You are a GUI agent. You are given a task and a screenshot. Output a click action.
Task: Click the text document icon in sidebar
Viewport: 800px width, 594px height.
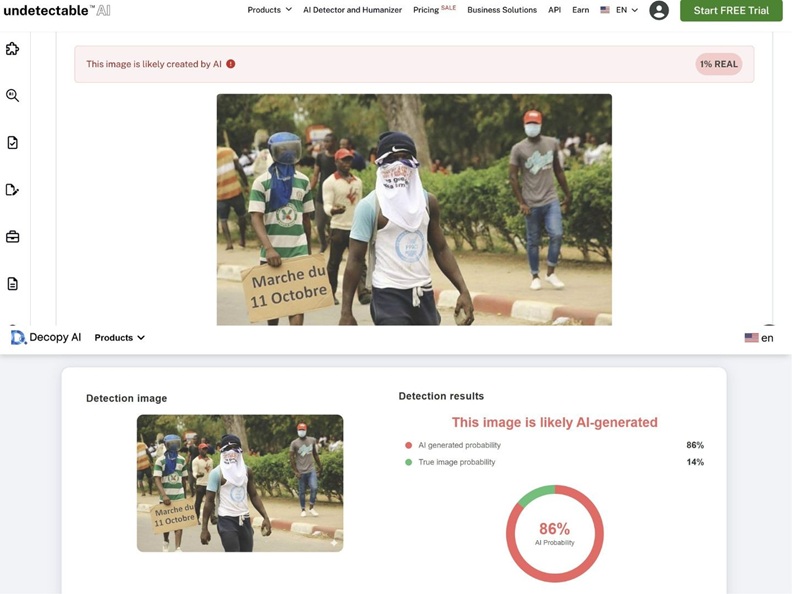click(12, 284)
